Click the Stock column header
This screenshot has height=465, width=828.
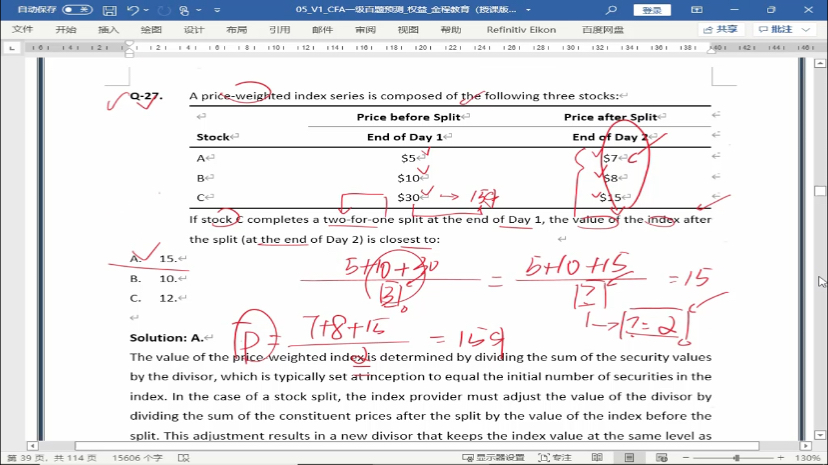[213, 137]
